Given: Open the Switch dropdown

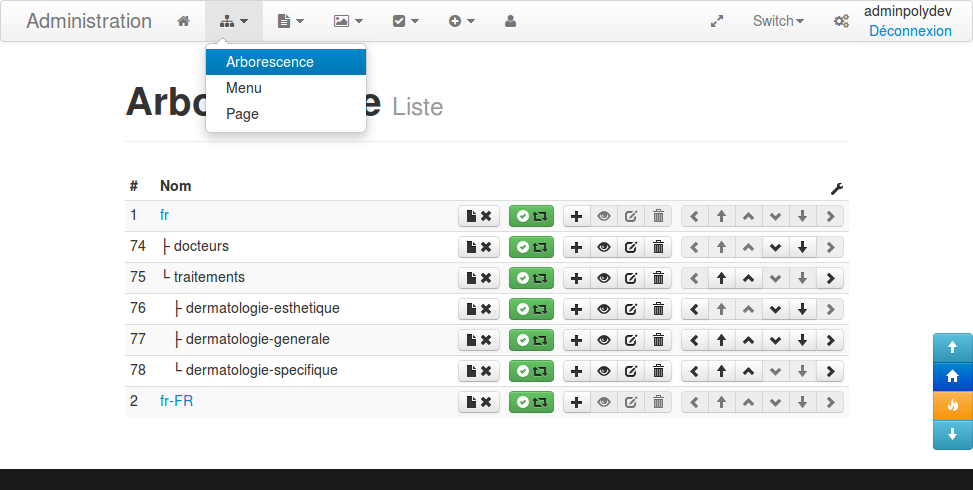Looking at the screenshot, I should (x=778, y=21).
